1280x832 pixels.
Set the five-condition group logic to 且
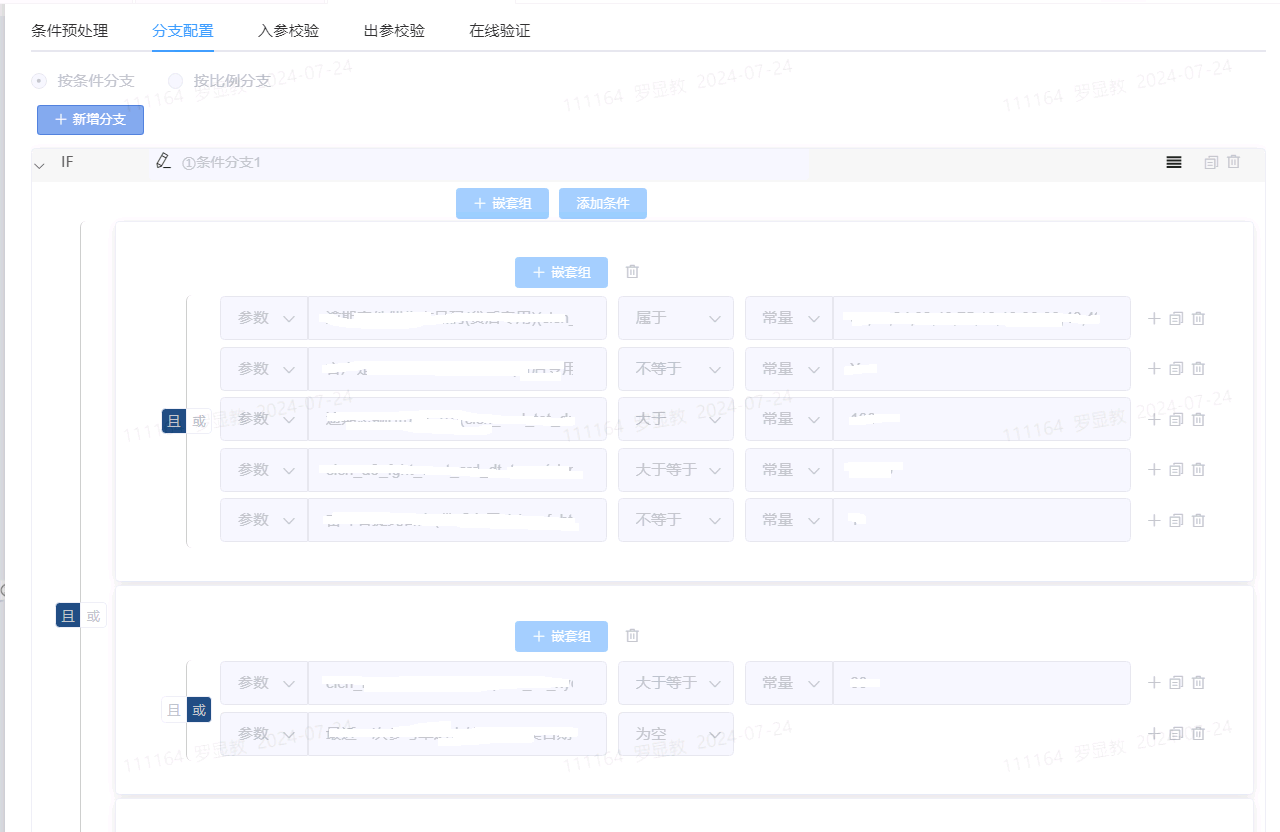(174, 421)
